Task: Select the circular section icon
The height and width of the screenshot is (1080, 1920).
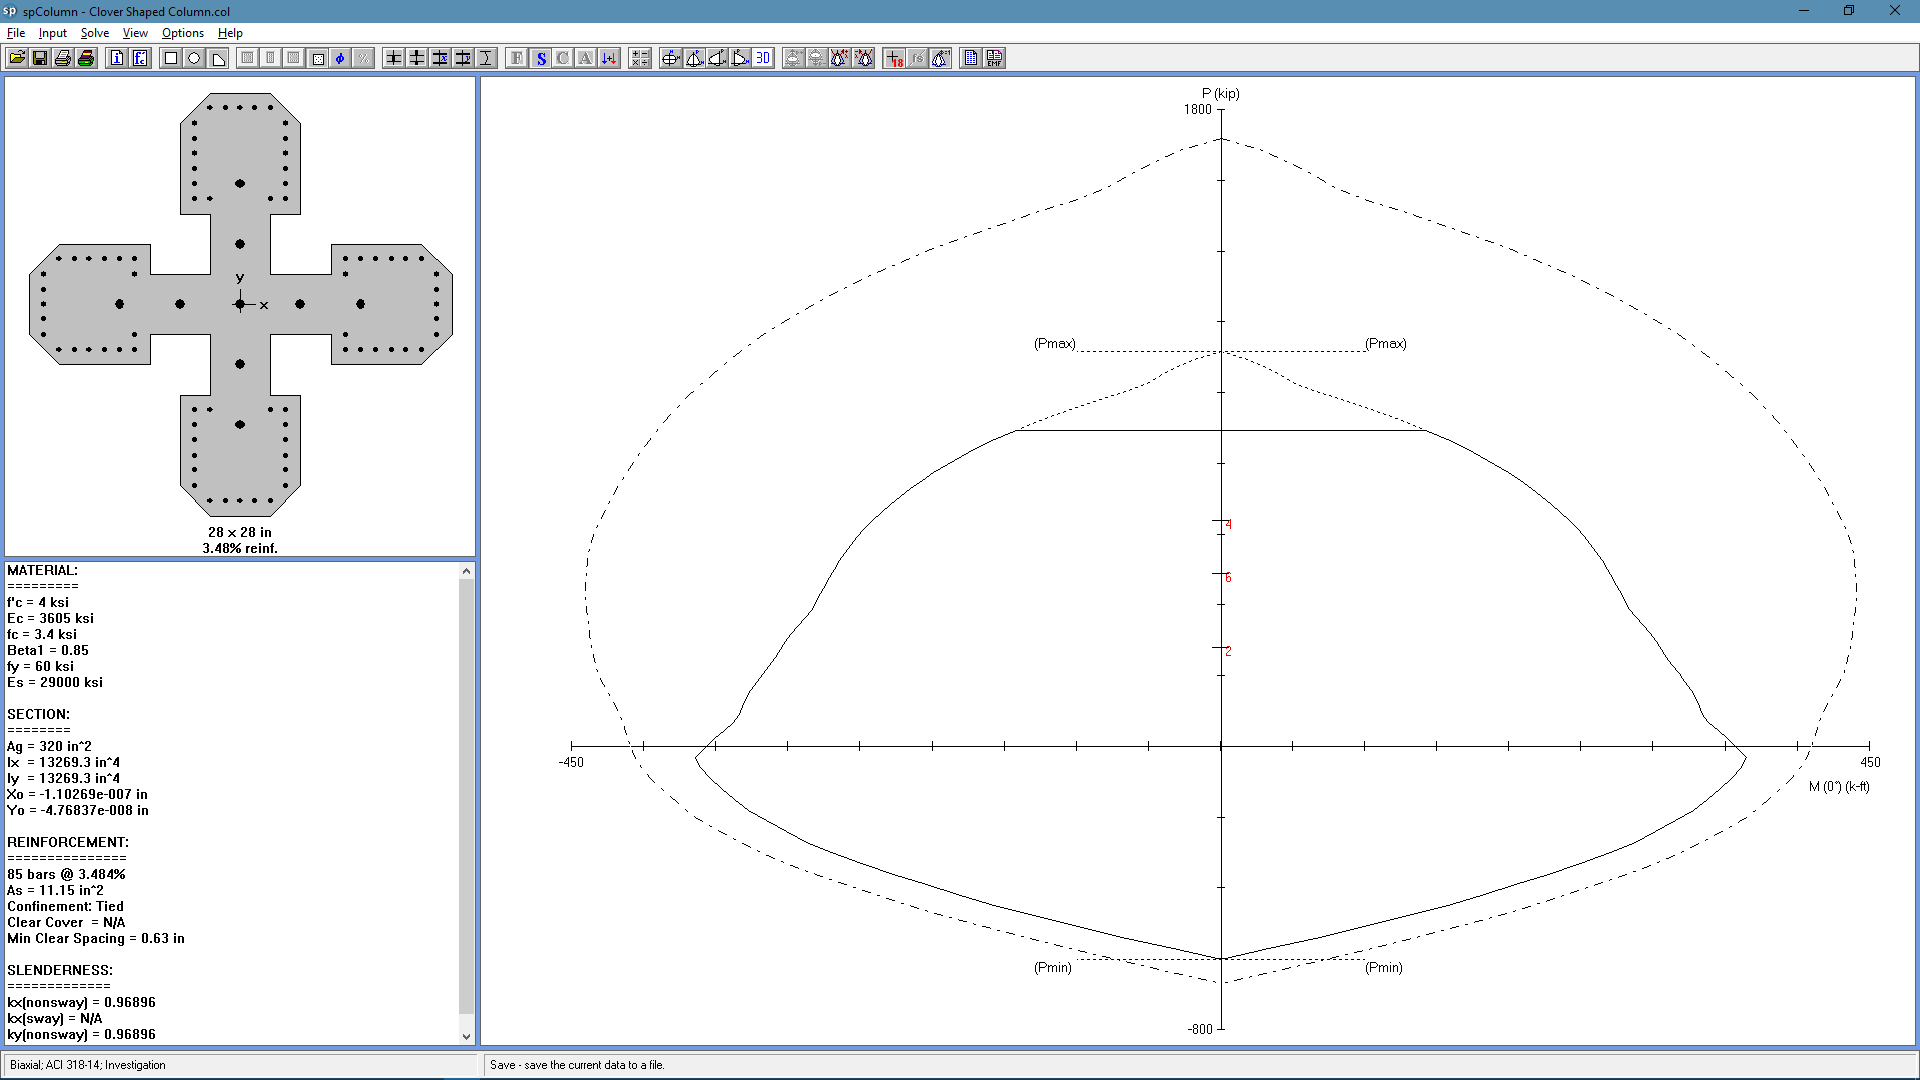Action: click(x=194, y=58)
